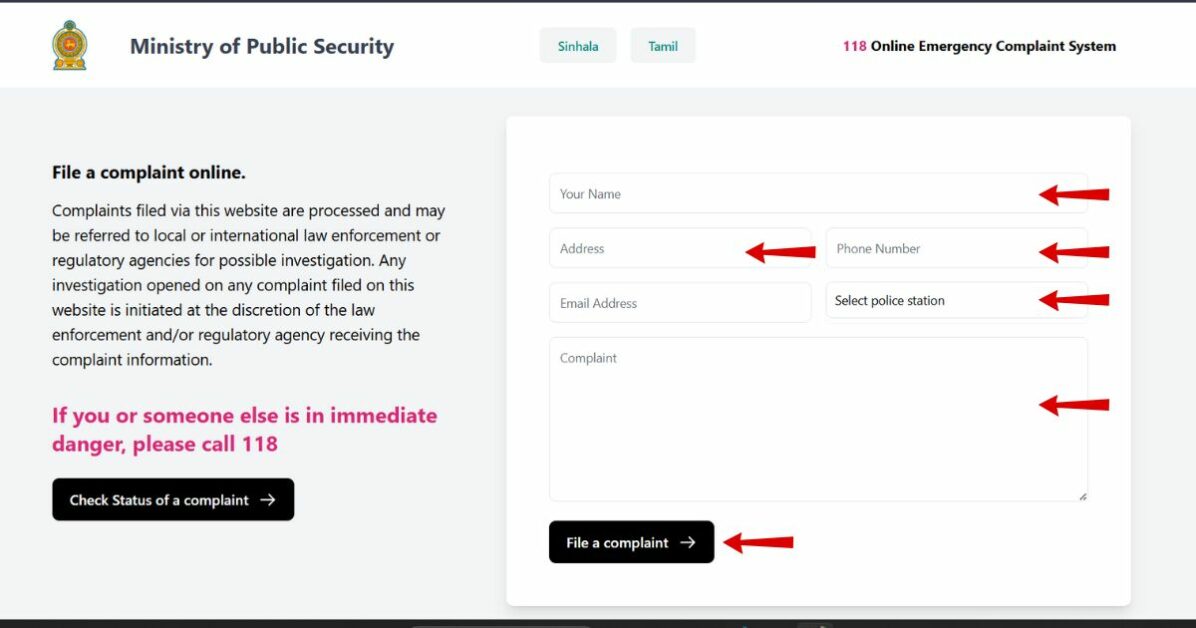Click into the Address text field

point(645,249)
